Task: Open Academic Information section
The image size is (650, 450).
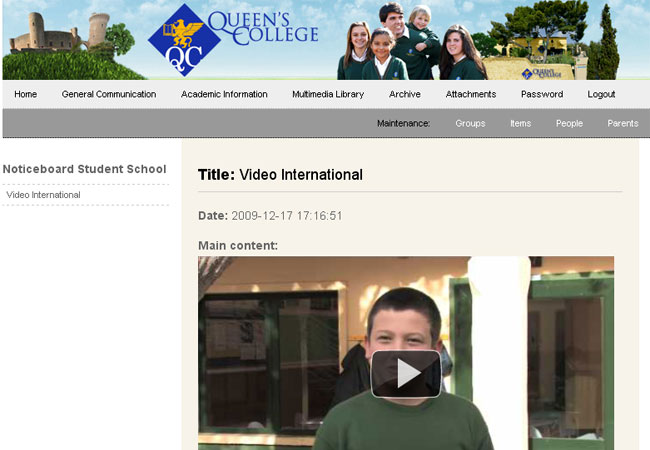Action: coord(224,94)
